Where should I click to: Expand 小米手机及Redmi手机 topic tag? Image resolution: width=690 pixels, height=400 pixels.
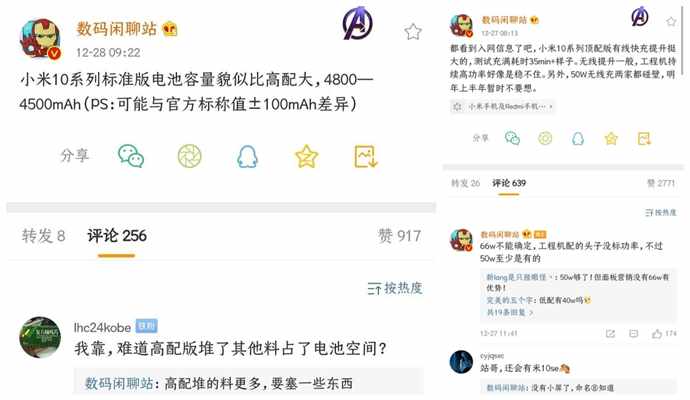point(502,106)
